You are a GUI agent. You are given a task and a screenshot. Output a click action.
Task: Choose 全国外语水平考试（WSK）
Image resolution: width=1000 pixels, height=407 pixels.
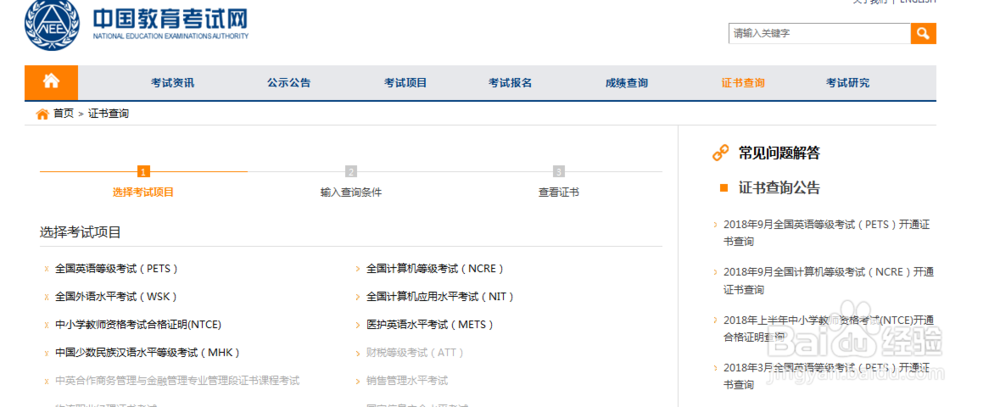click(x=116, y=297)
